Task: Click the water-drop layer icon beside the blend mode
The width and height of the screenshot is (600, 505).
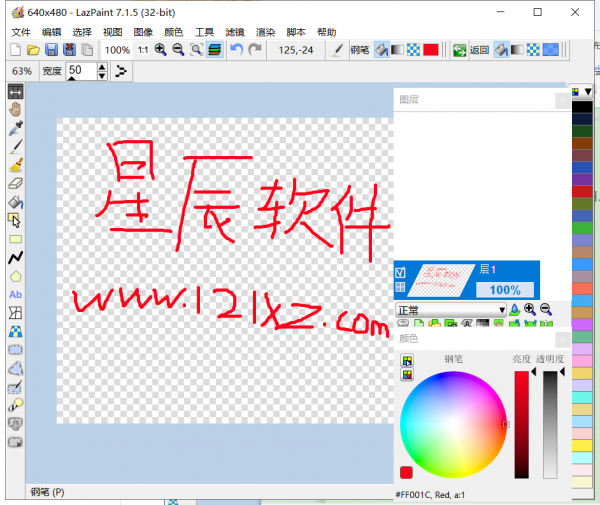Action: 514,309
